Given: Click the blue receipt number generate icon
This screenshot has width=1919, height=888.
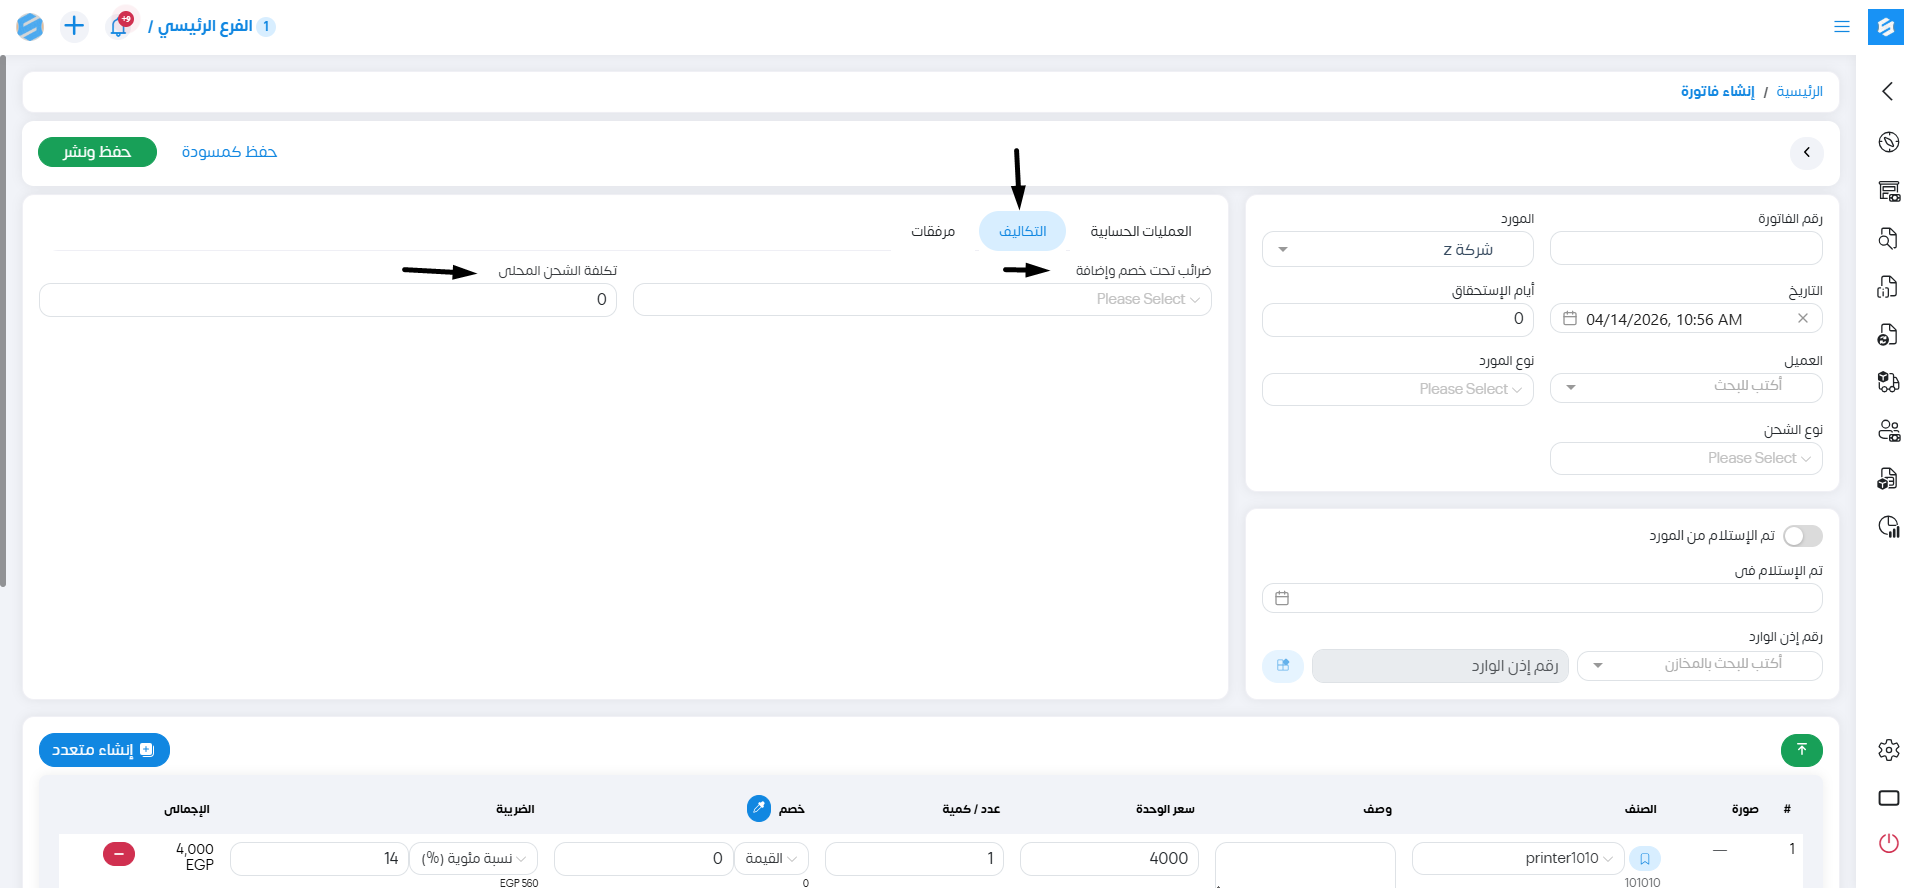Looking at the screenshot, I should [1283, 666].
